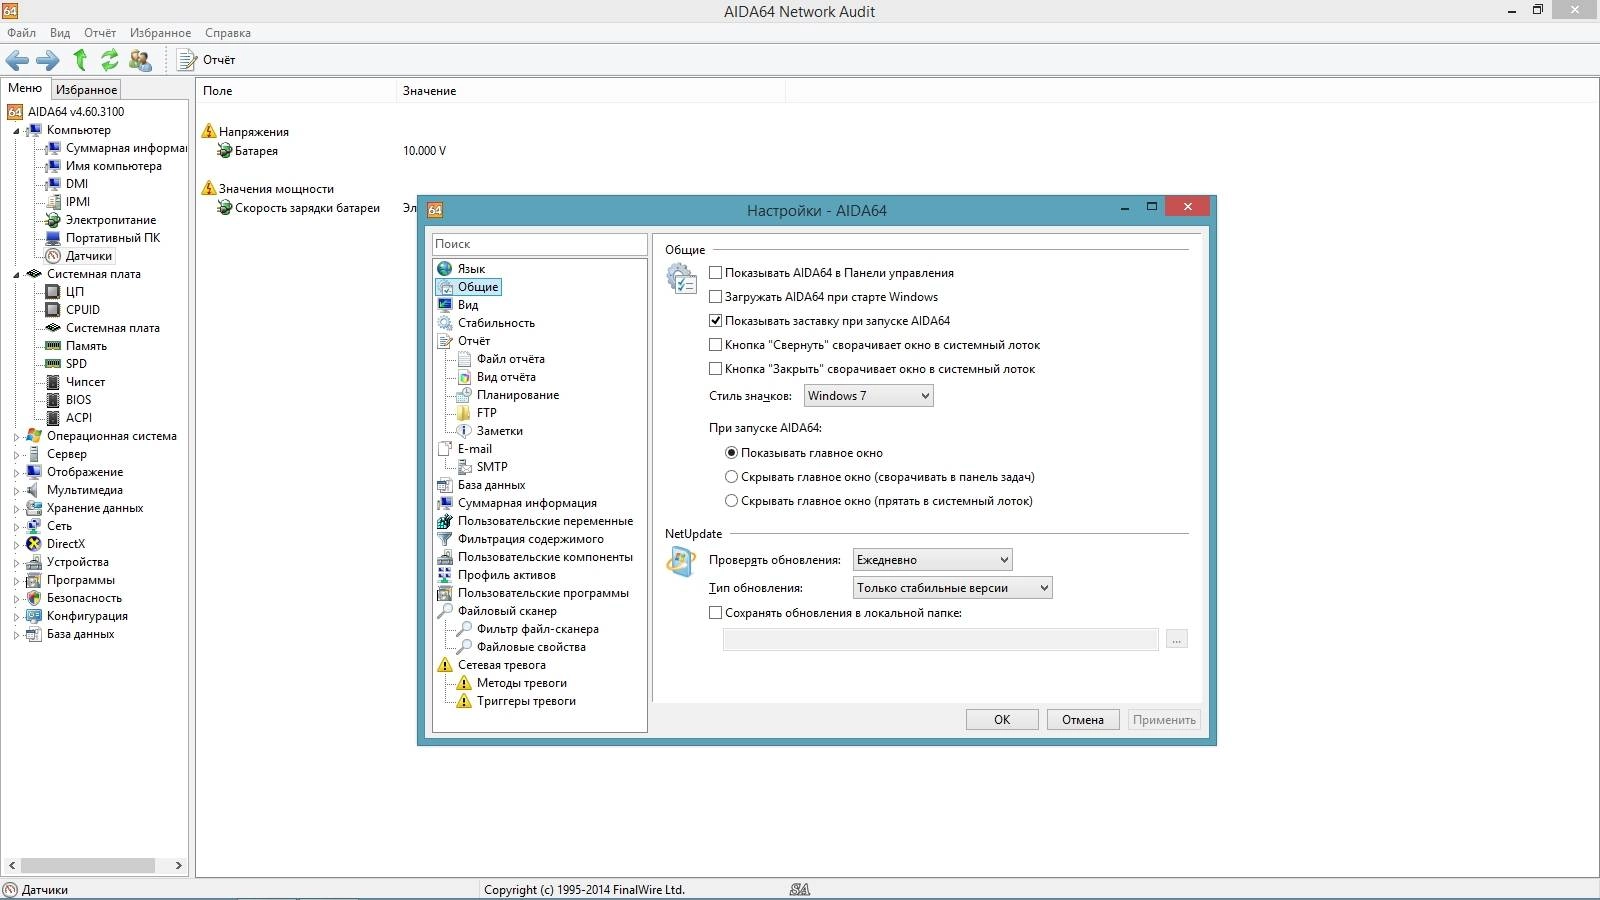This screenshot has height=900, width=1600.
Task: Open Фильтрация содержимого settings page
Action: point(530,539)
